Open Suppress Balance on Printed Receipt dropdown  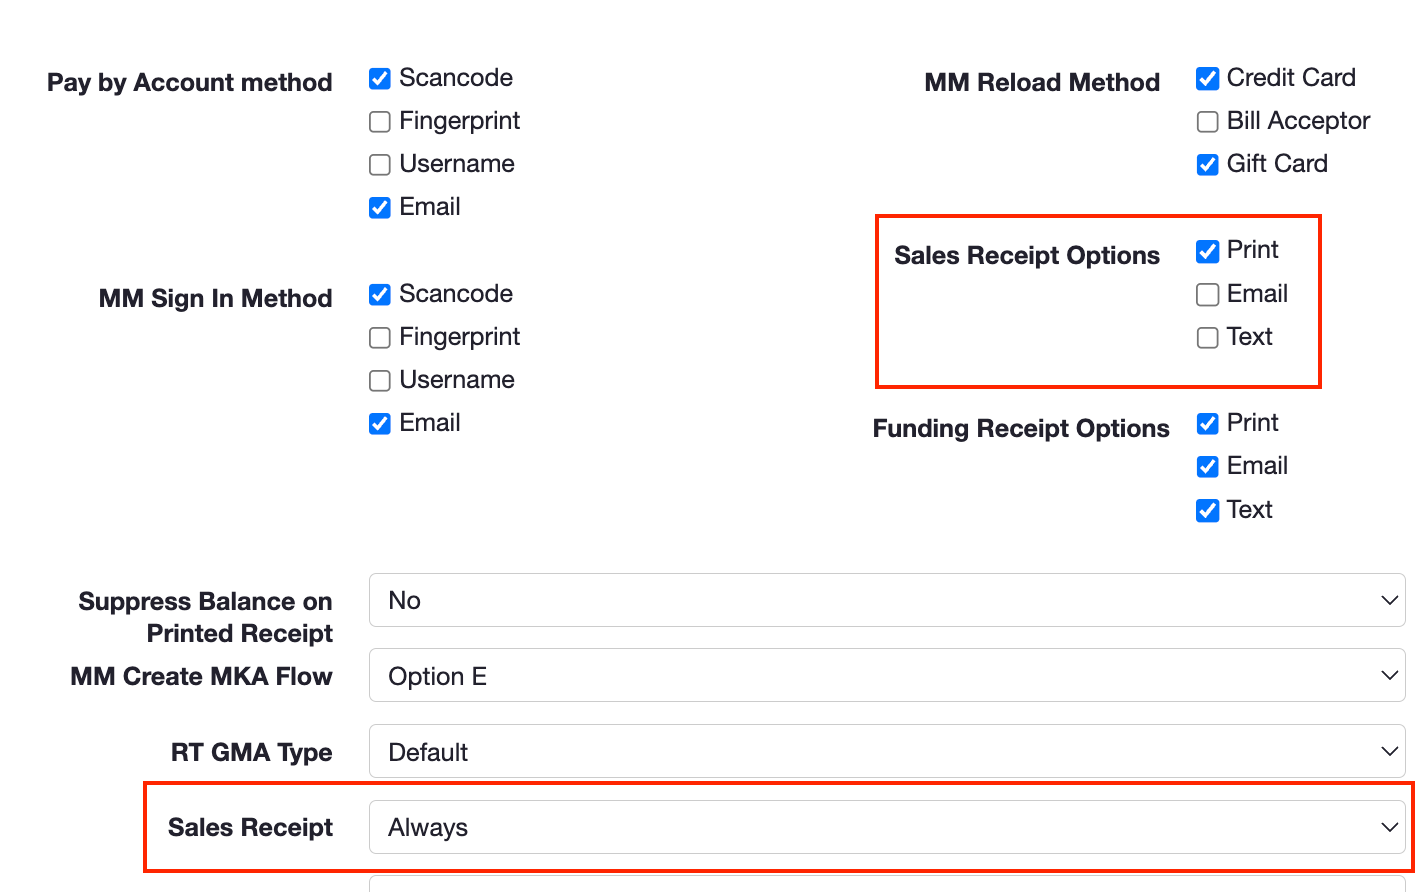tap(887, 600)
